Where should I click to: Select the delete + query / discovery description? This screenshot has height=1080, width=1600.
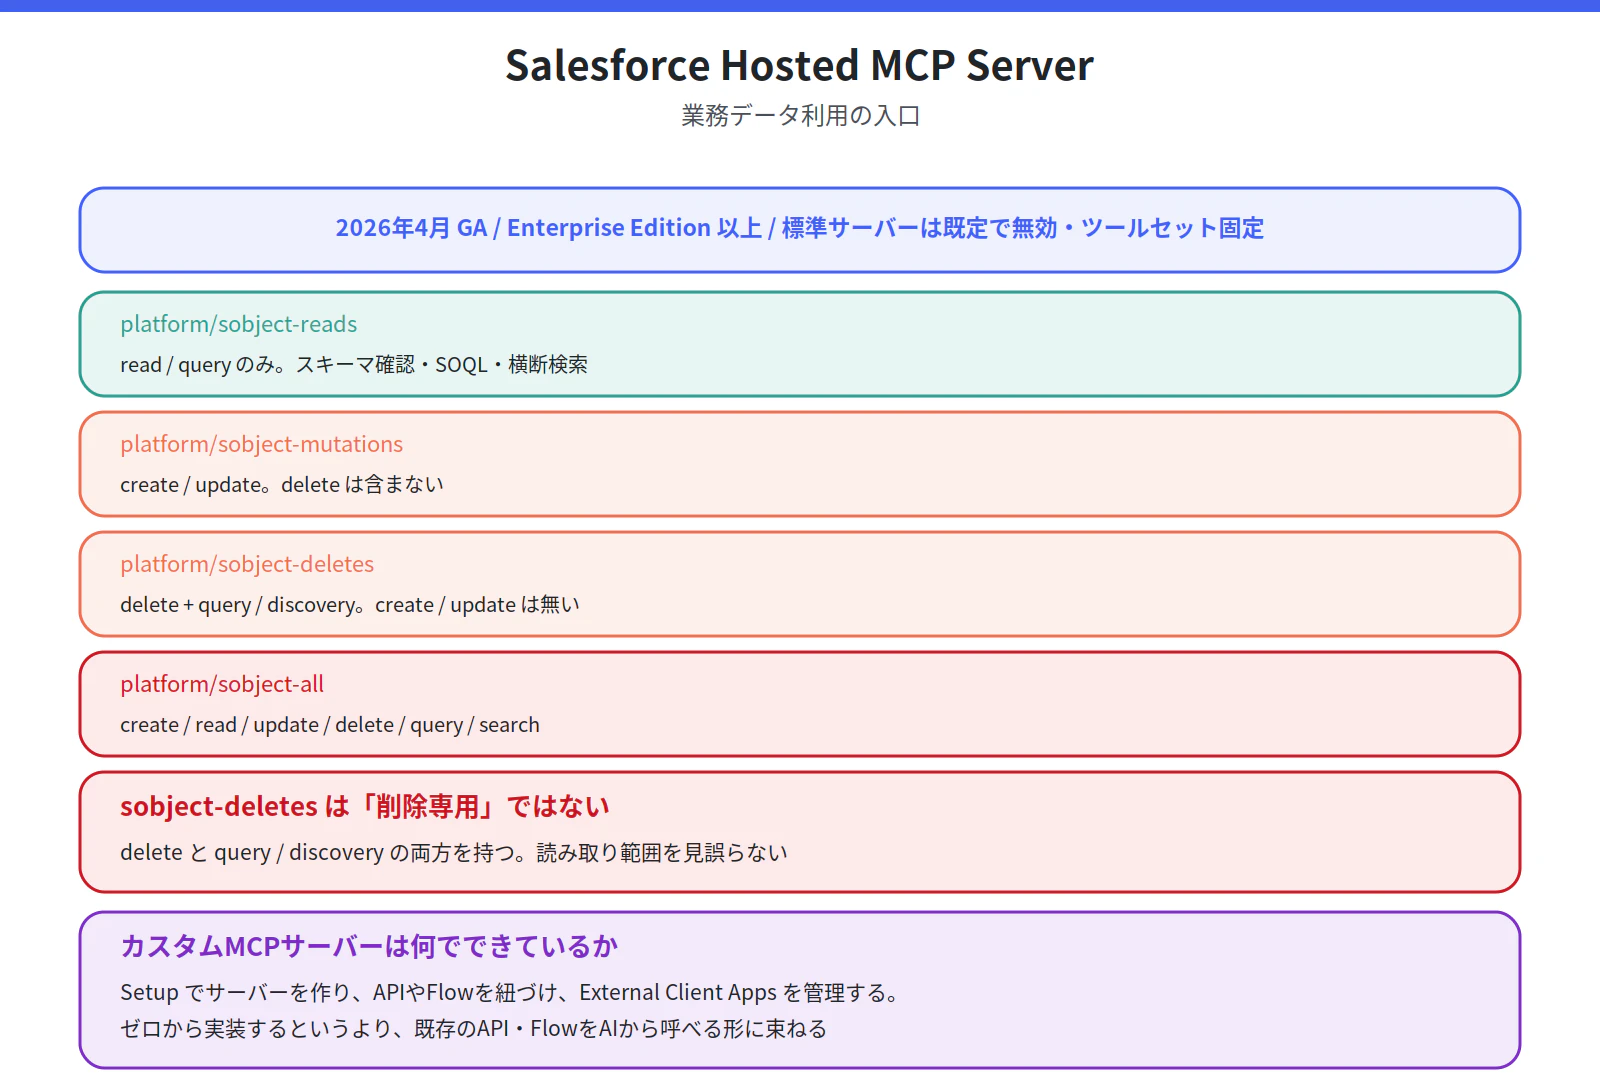click(350, 605)
